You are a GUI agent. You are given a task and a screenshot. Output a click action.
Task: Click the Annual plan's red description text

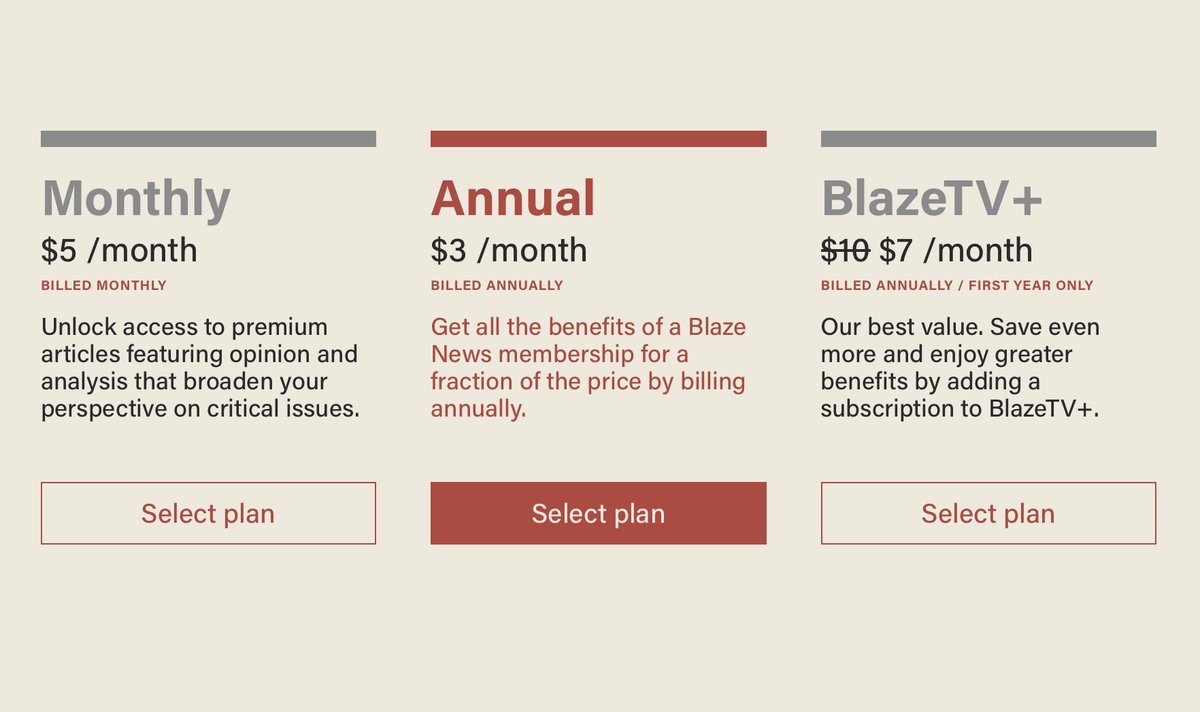[x=588, y=368]
